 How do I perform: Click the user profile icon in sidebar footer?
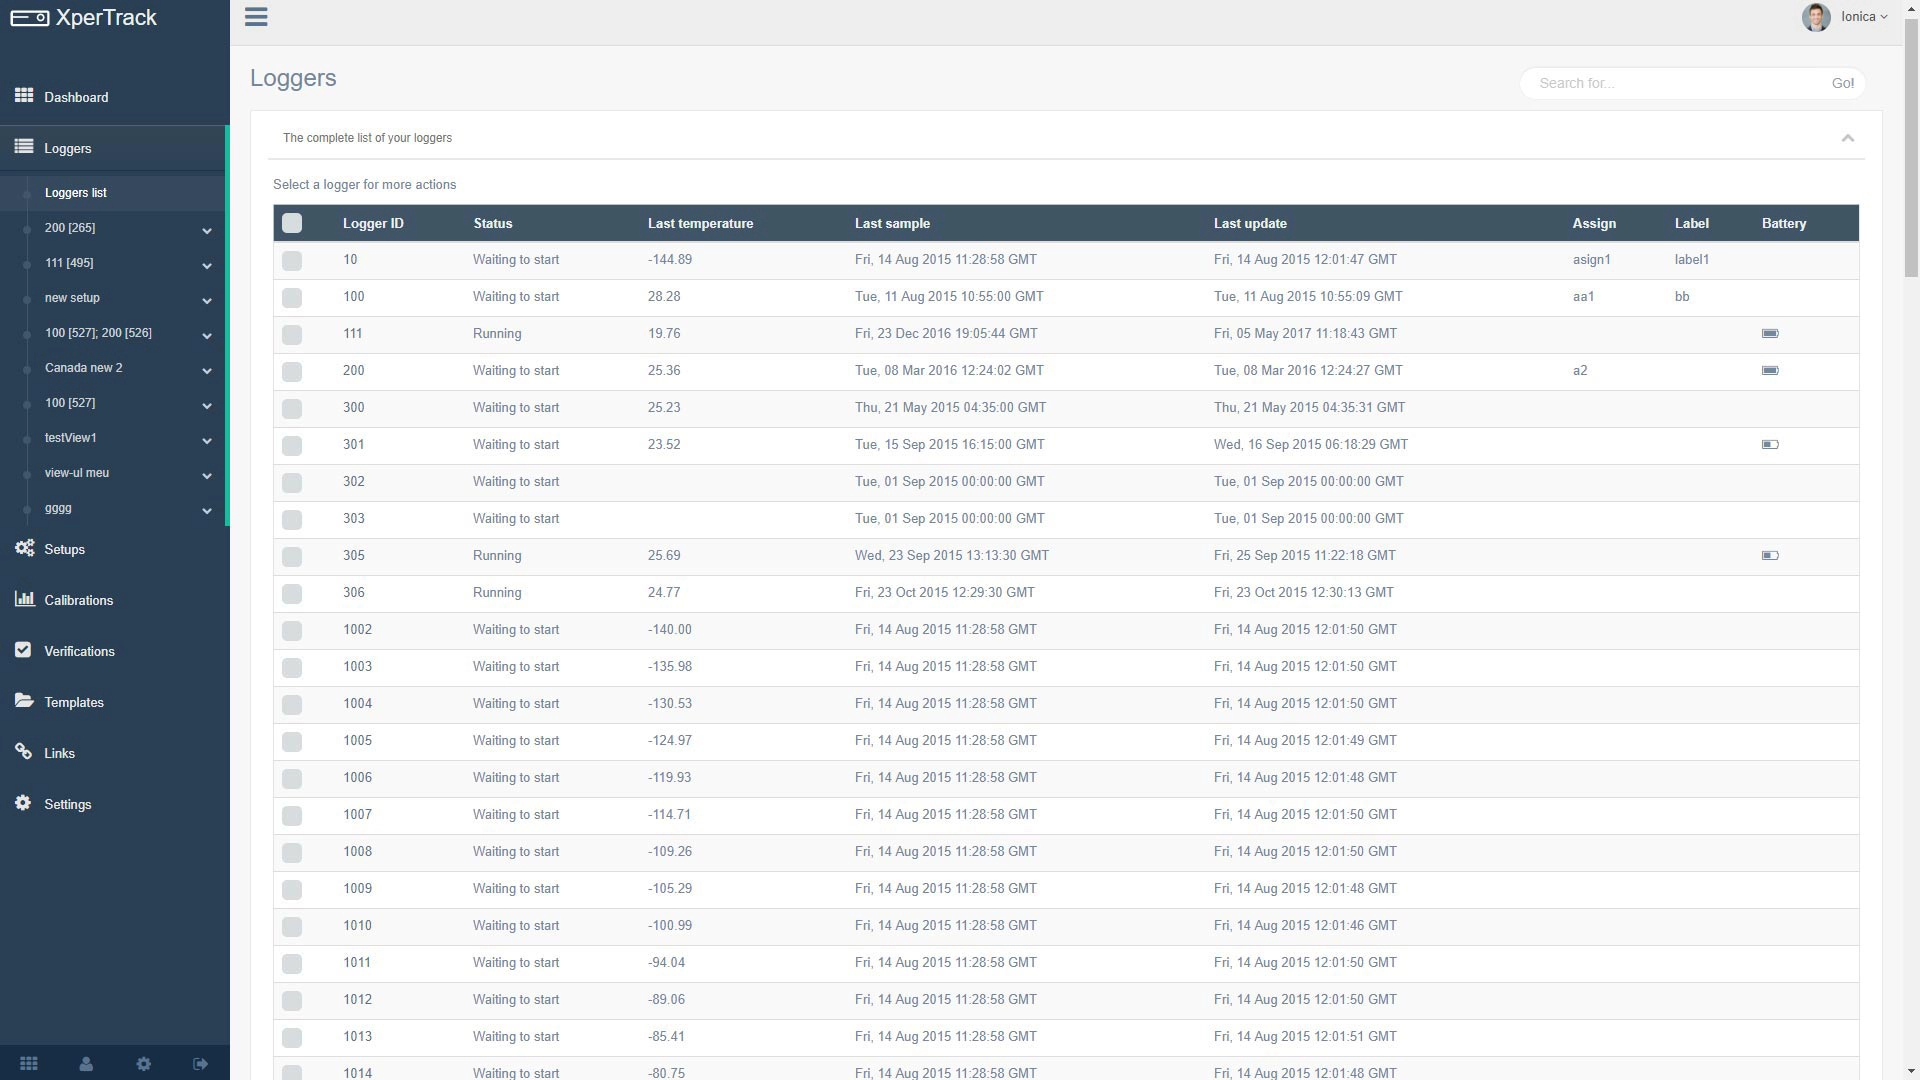[86, 1064]
